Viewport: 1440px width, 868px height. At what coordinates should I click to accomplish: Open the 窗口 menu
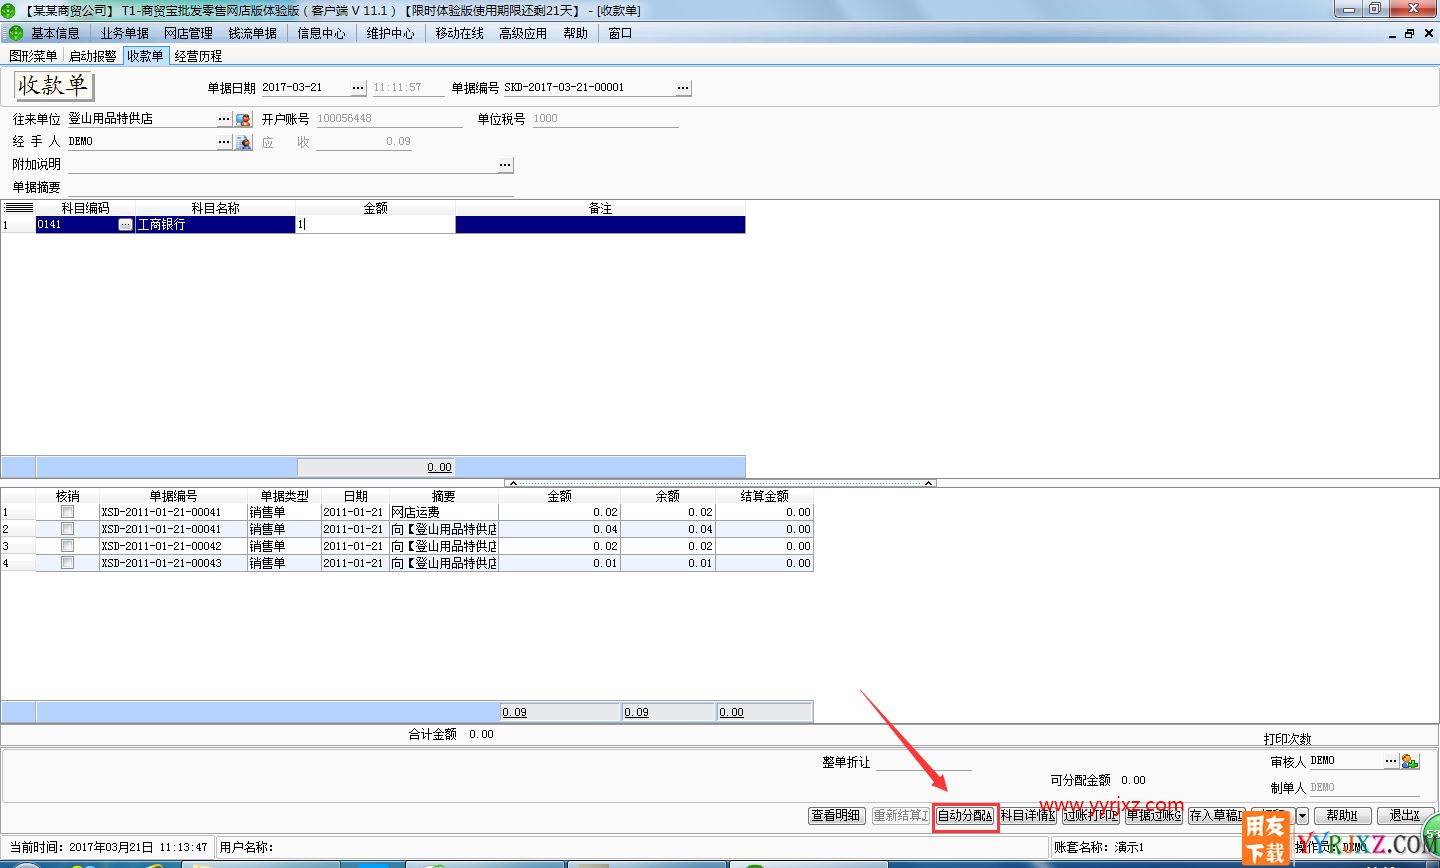click(620, 33)
